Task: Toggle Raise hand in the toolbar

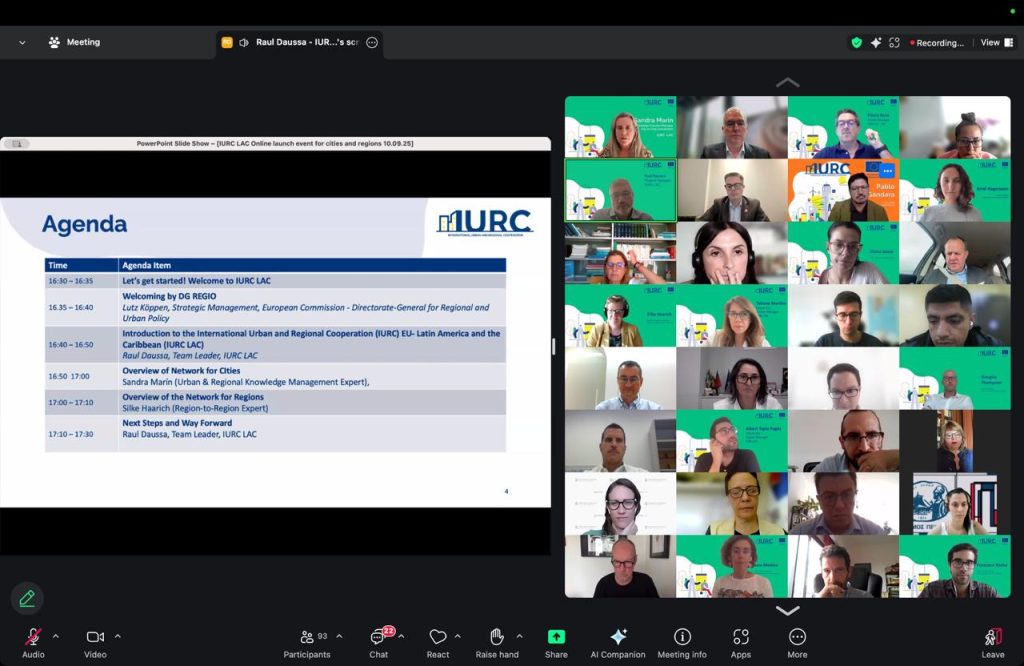Action: [x=496, y=641]
